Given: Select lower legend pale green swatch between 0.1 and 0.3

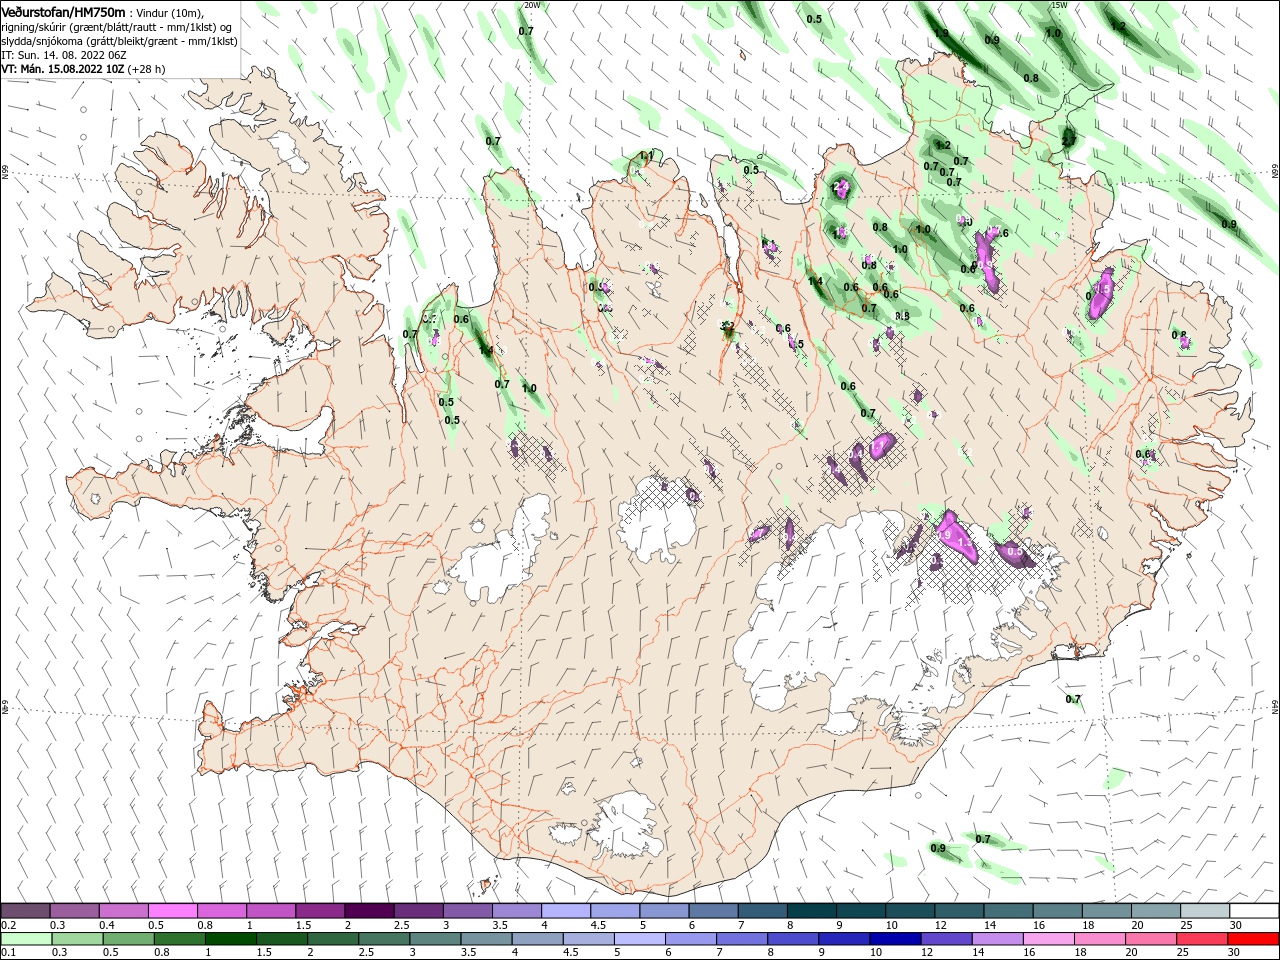Looking at the screenshot, I should click(x=25, y=939).
